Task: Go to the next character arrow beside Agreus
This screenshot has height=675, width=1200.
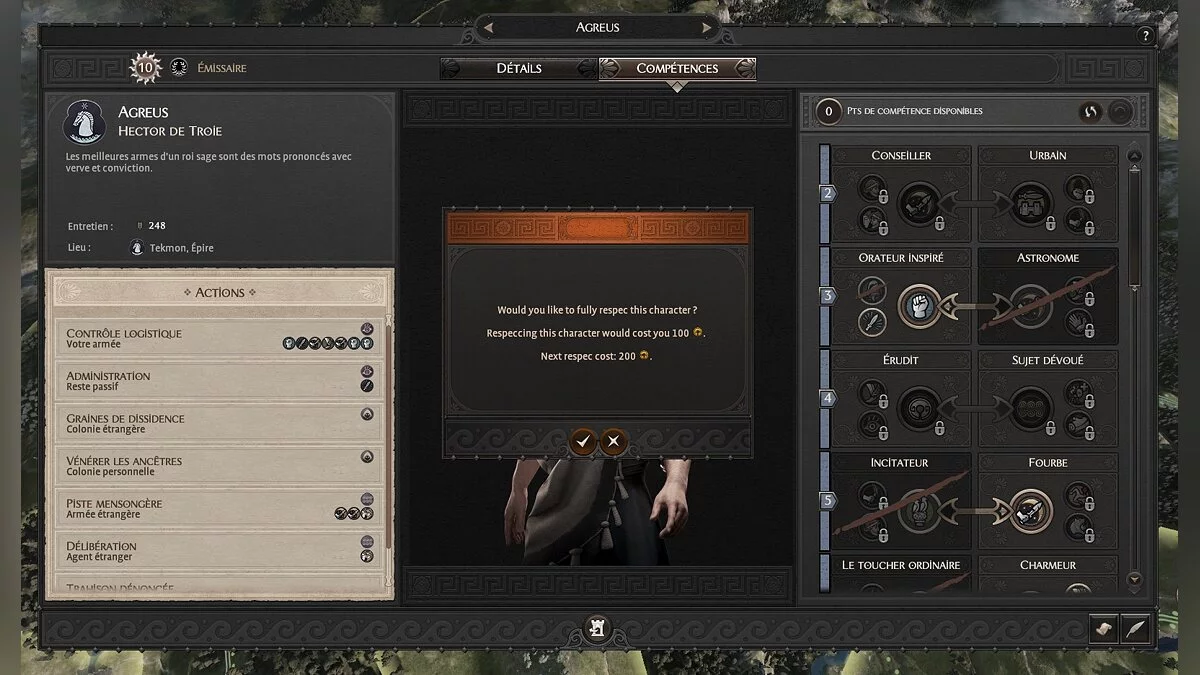Action: pyautogui.click(x=707, y=28)
